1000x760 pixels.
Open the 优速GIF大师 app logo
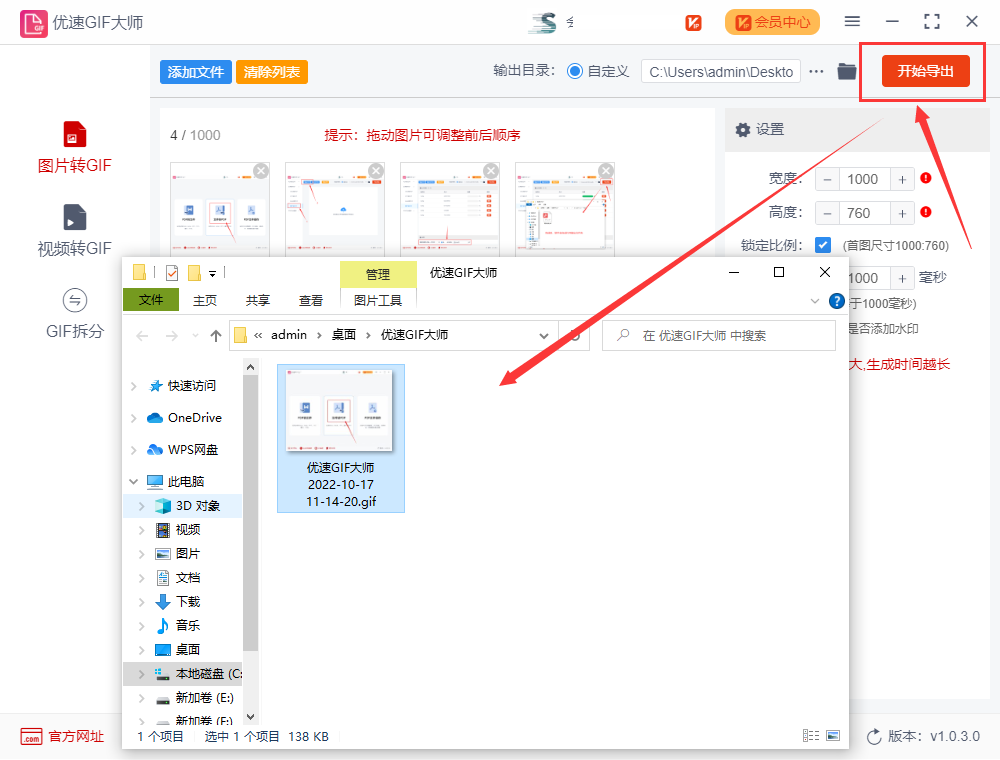coord(33,24)
